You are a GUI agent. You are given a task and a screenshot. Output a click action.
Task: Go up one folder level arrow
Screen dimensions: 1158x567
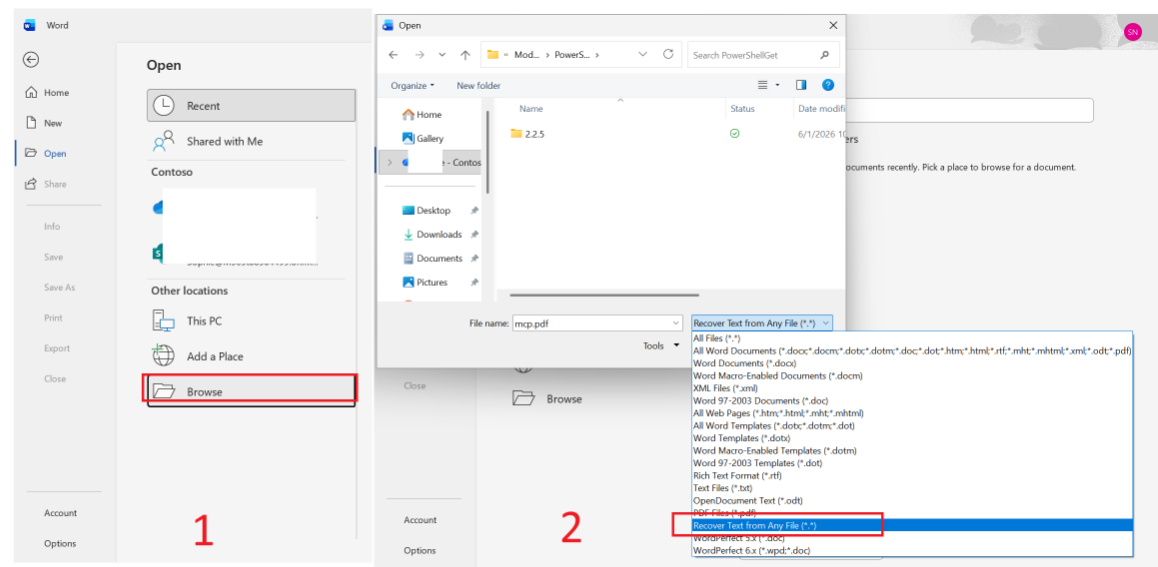(465, 55)
